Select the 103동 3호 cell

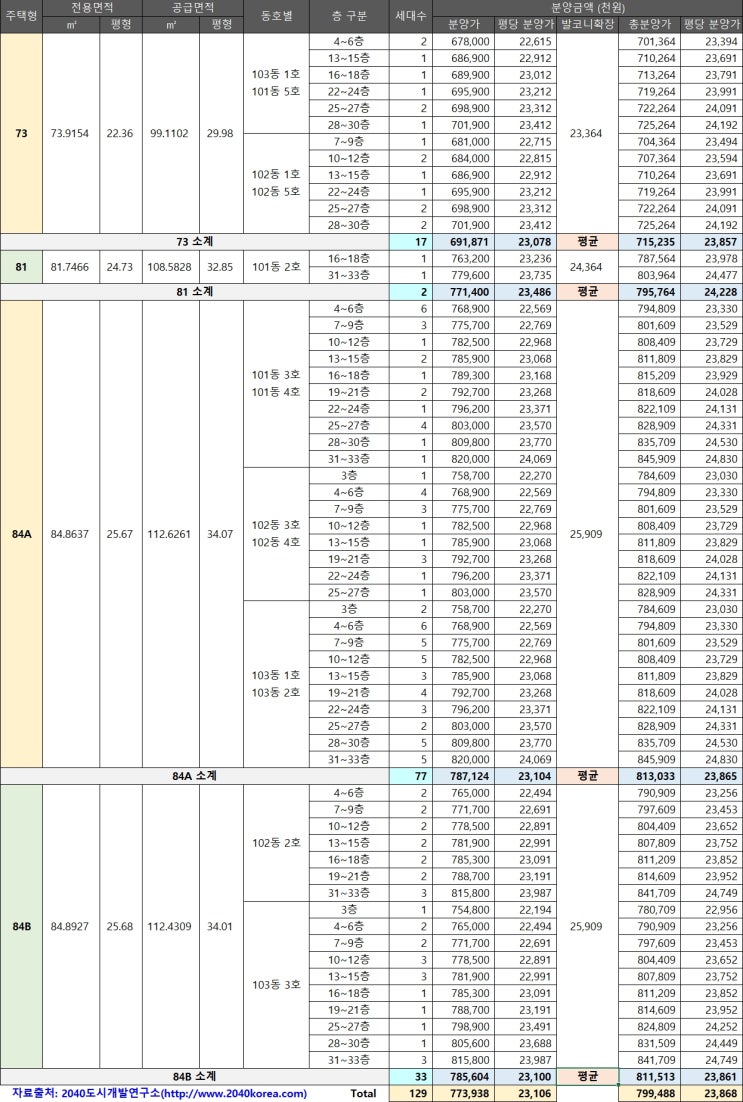[276, 985]
